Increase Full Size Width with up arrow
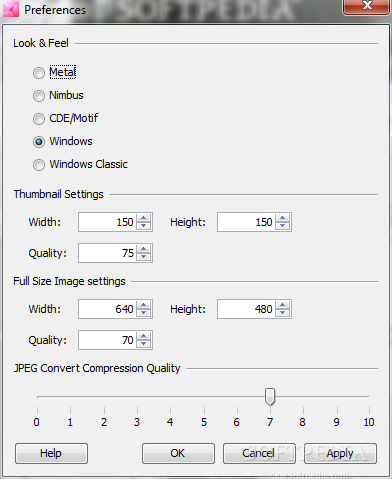 (144, 305)
